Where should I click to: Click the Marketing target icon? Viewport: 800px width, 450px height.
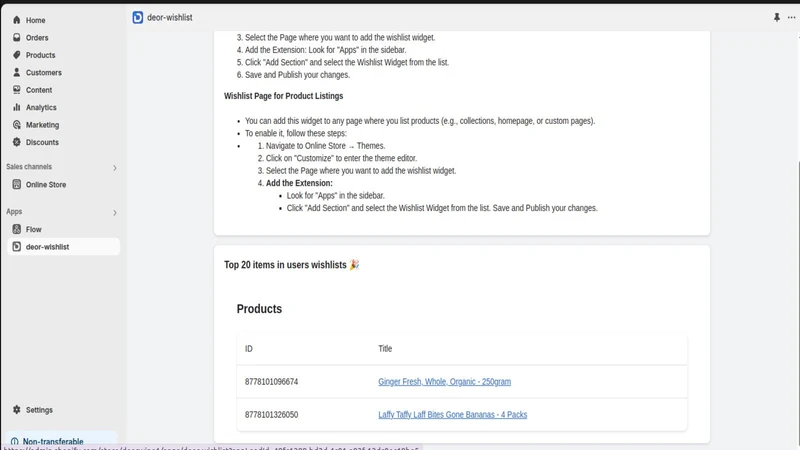[17, 124]
